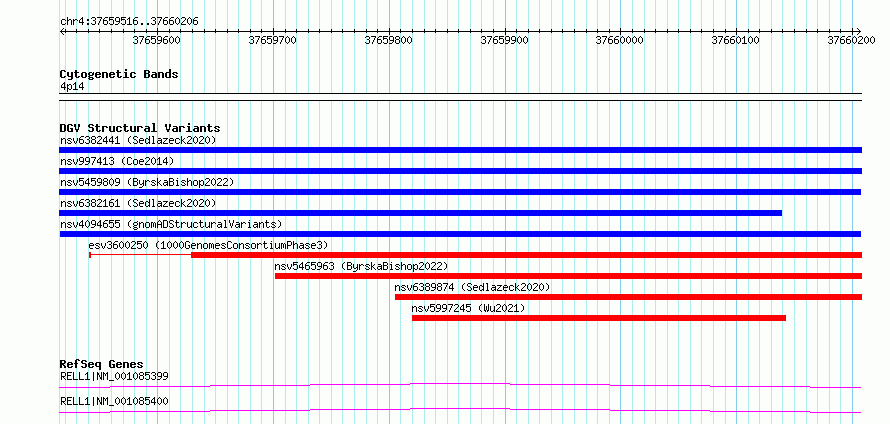Select the 4p14 band label
Viewport: 890px width, 424px height.
72,87
